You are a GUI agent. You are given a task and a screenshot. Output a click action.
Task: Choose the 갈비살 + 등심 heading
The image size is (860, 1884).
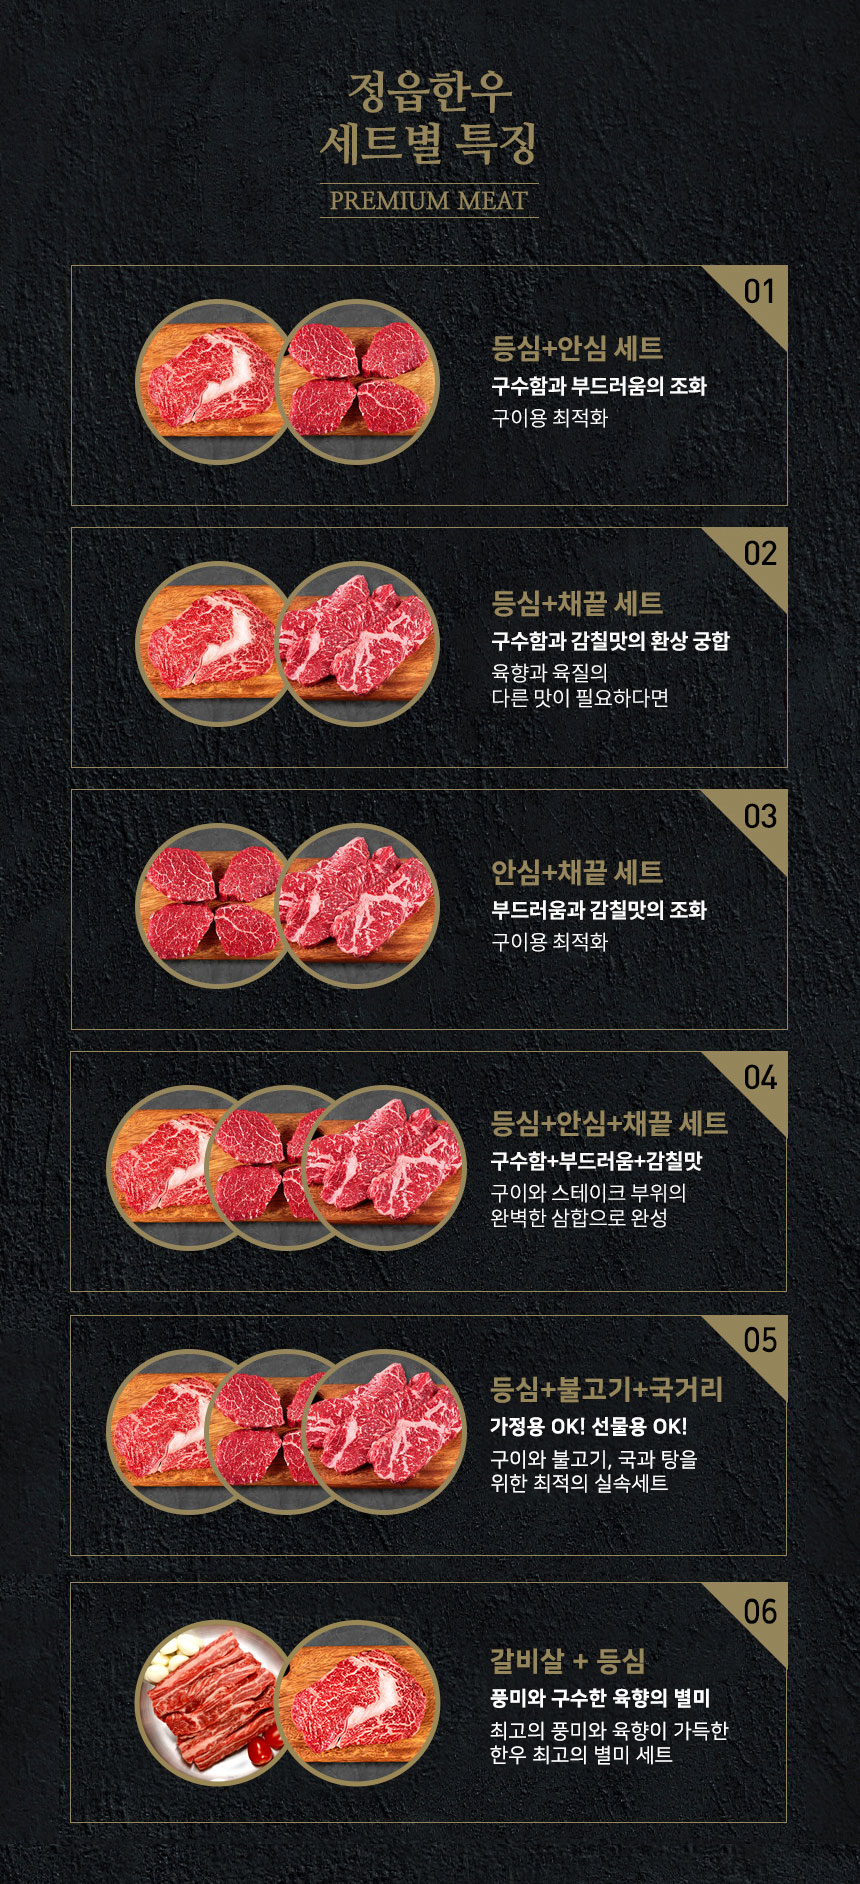click(567, 1661)
